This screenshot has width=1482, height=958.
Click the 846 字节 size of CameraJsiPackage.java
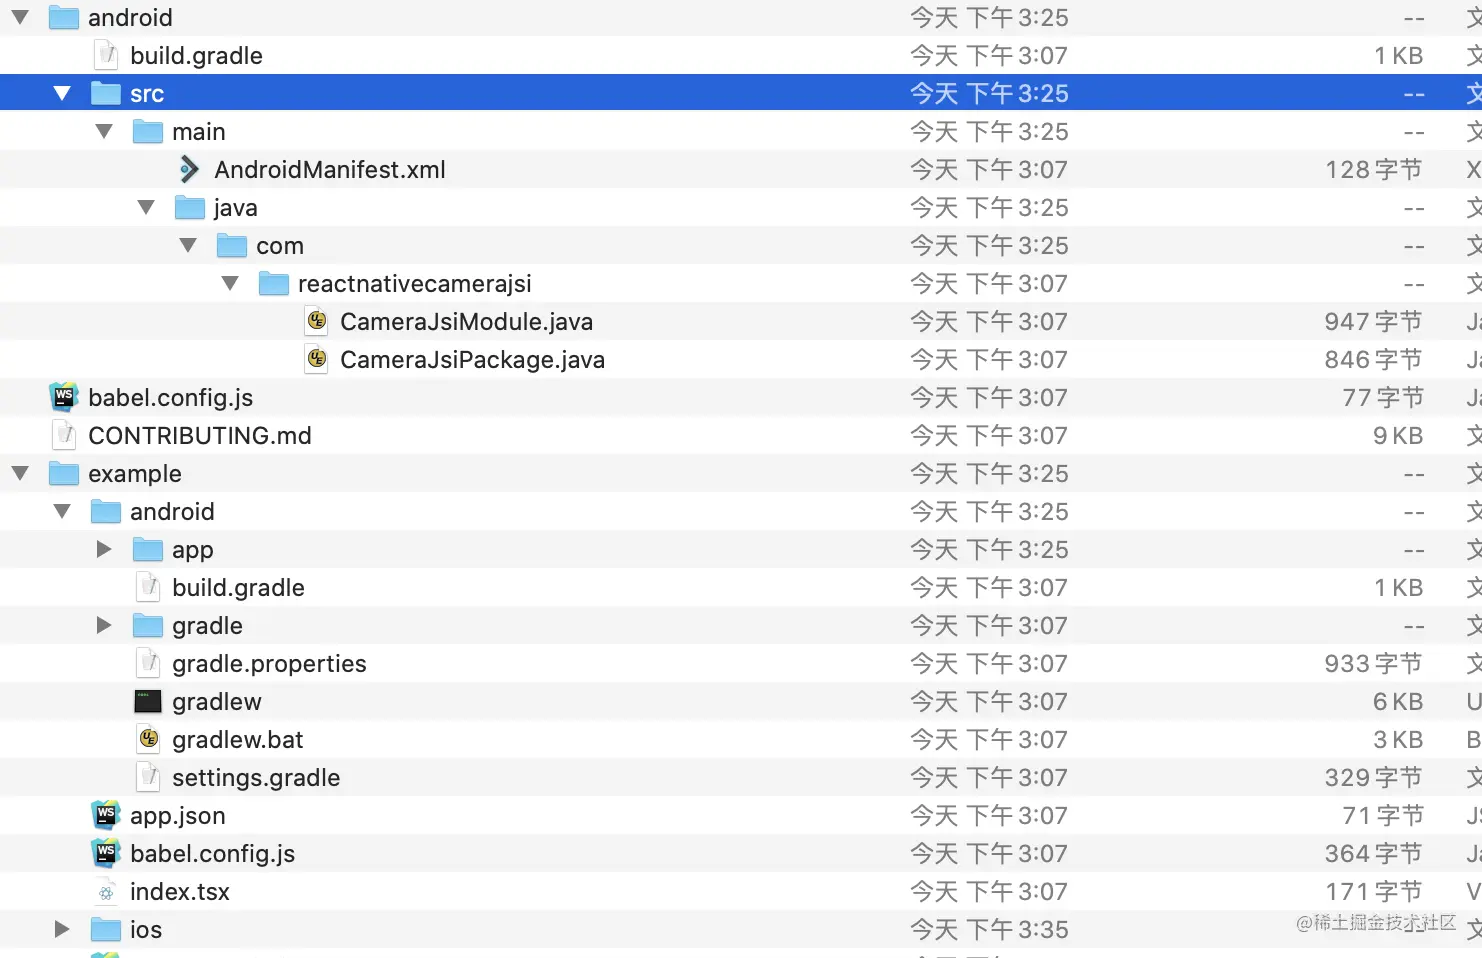coord(1373,359)
